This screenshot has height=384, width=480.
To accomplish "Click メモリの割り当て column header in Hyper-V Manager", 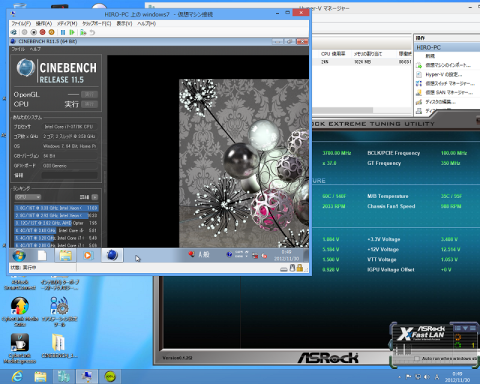I will (x=368, y=54).
